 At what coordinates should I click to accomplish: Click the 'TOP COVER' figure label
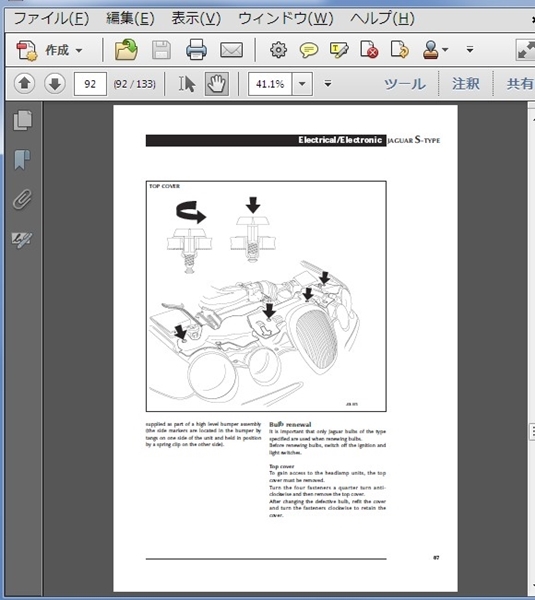point(165,186)
